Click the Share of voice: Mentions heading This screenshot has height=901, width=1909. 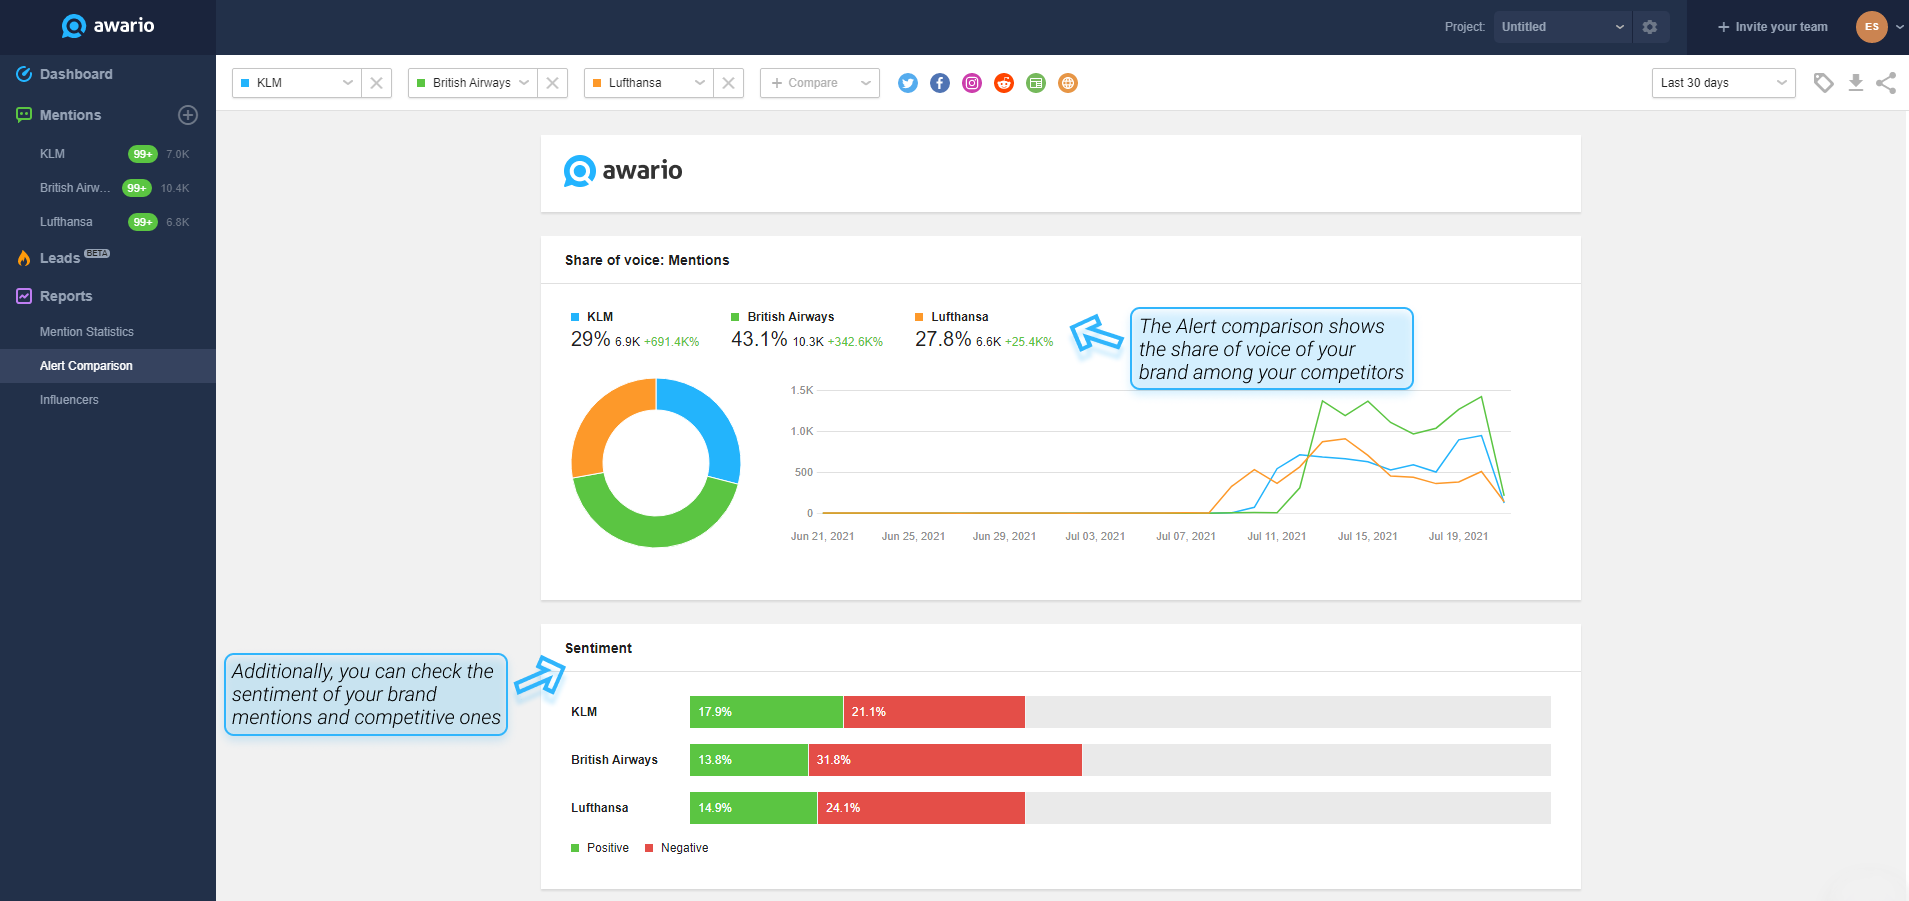tap(647, 260)
